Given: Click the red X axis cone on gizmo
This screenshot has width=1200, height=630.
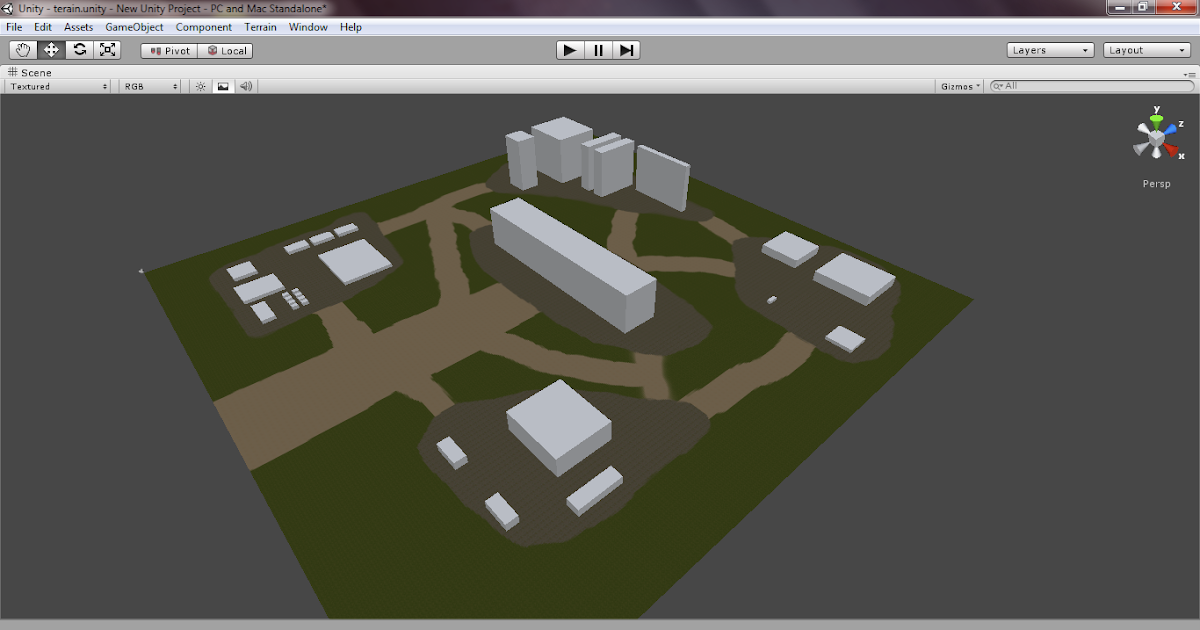Looking at the screenshot, I should click(x=1172, y=151).
